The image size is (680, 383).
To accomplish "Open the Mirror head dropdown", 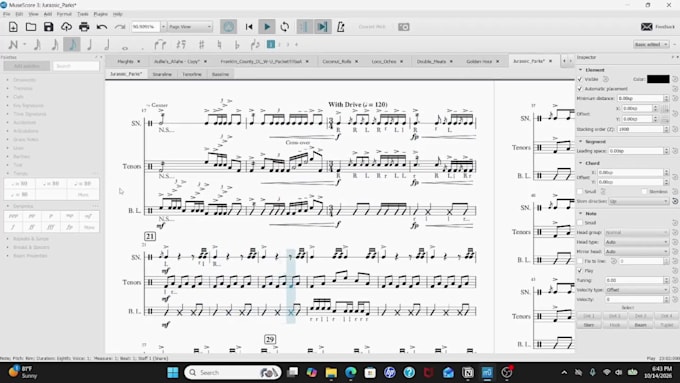I will click(x=636, y=252).
